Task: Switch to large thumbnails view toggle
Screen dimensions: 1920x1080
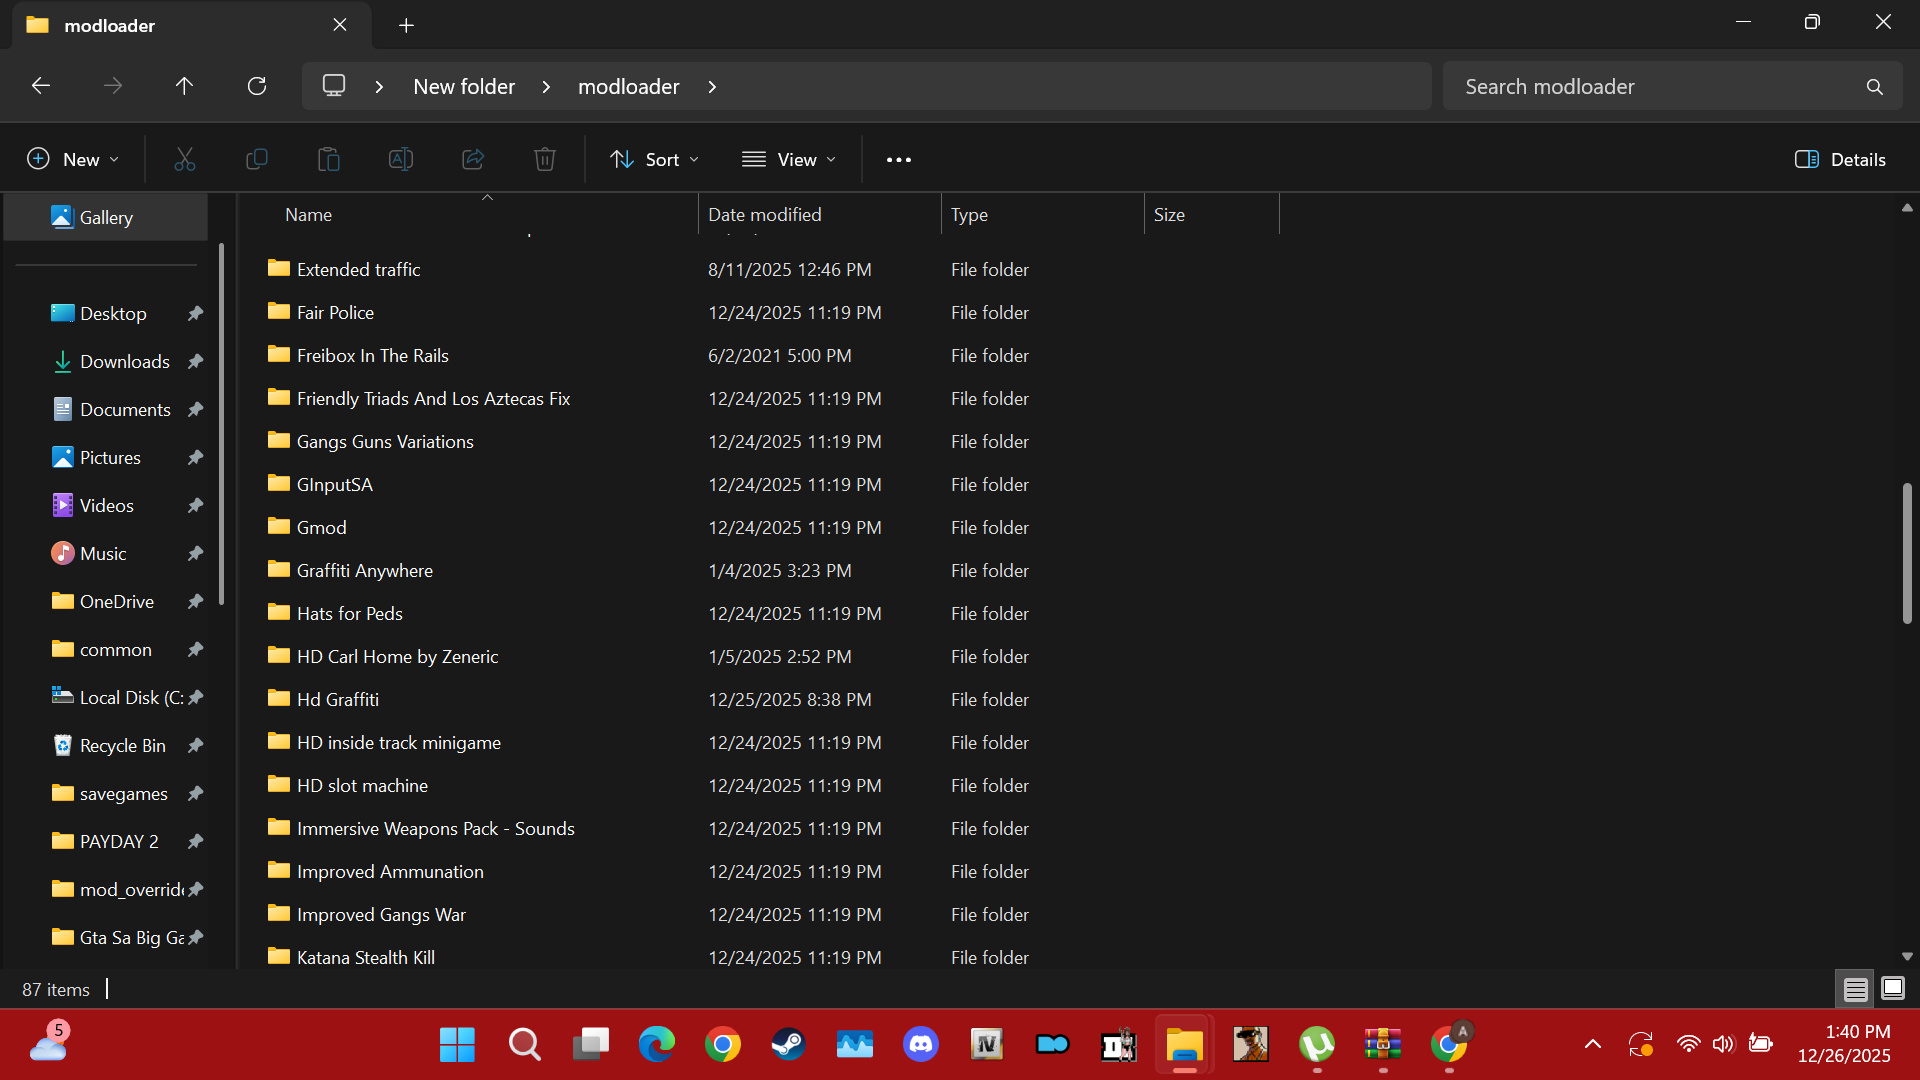Action: pos(1892,989)
